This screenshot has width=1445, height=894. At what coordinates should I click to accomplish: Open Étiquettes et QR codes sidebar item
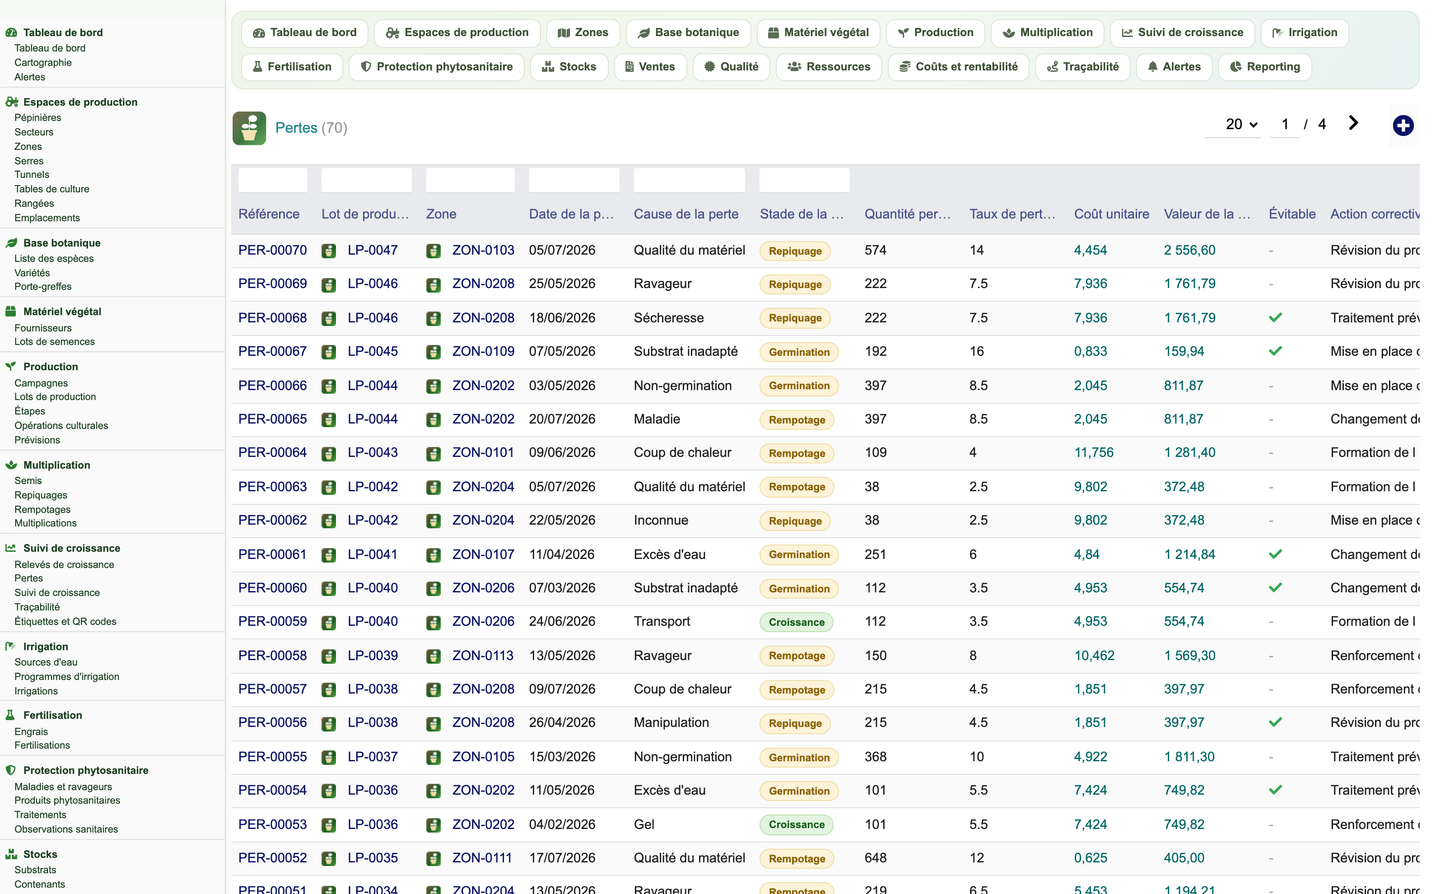(x=65, y=621)
